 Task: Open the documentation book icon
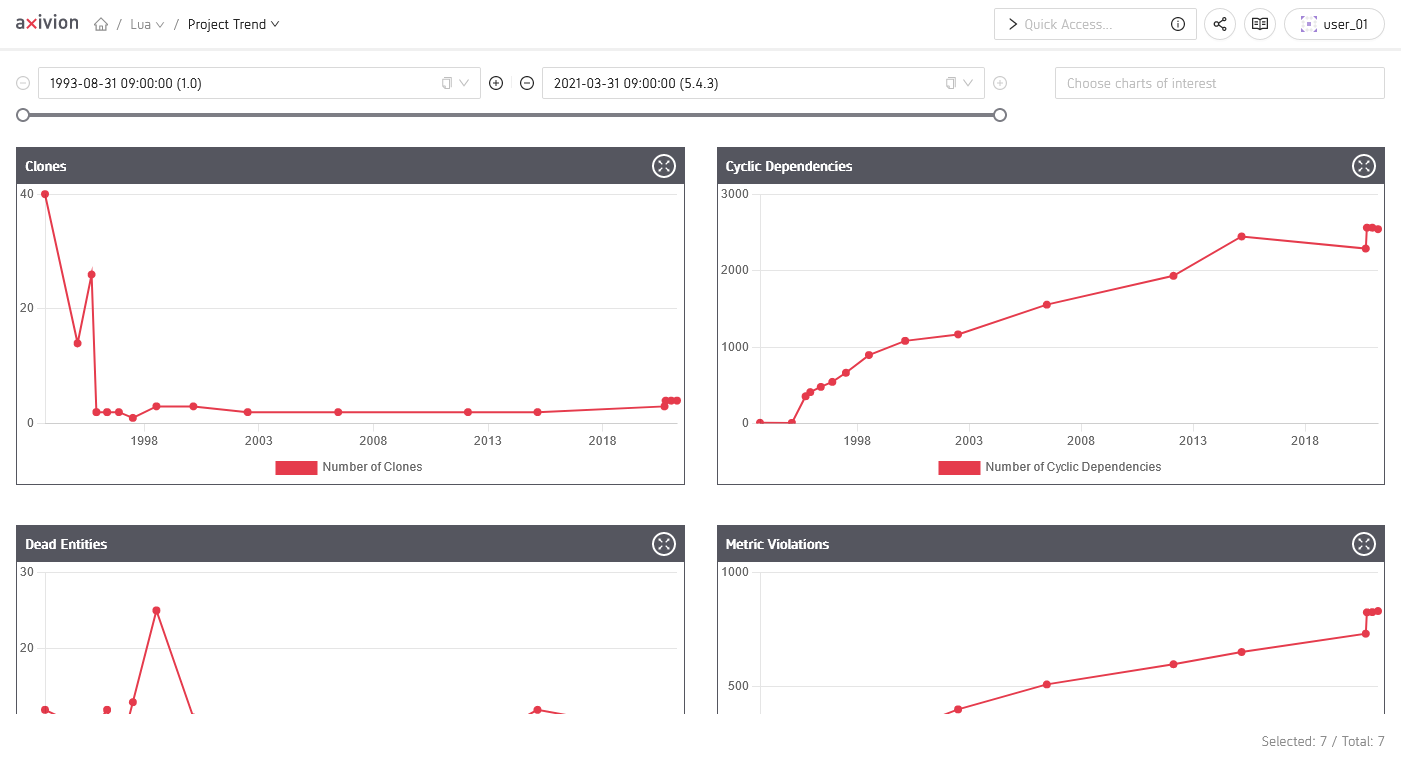tap(1260, 24)
